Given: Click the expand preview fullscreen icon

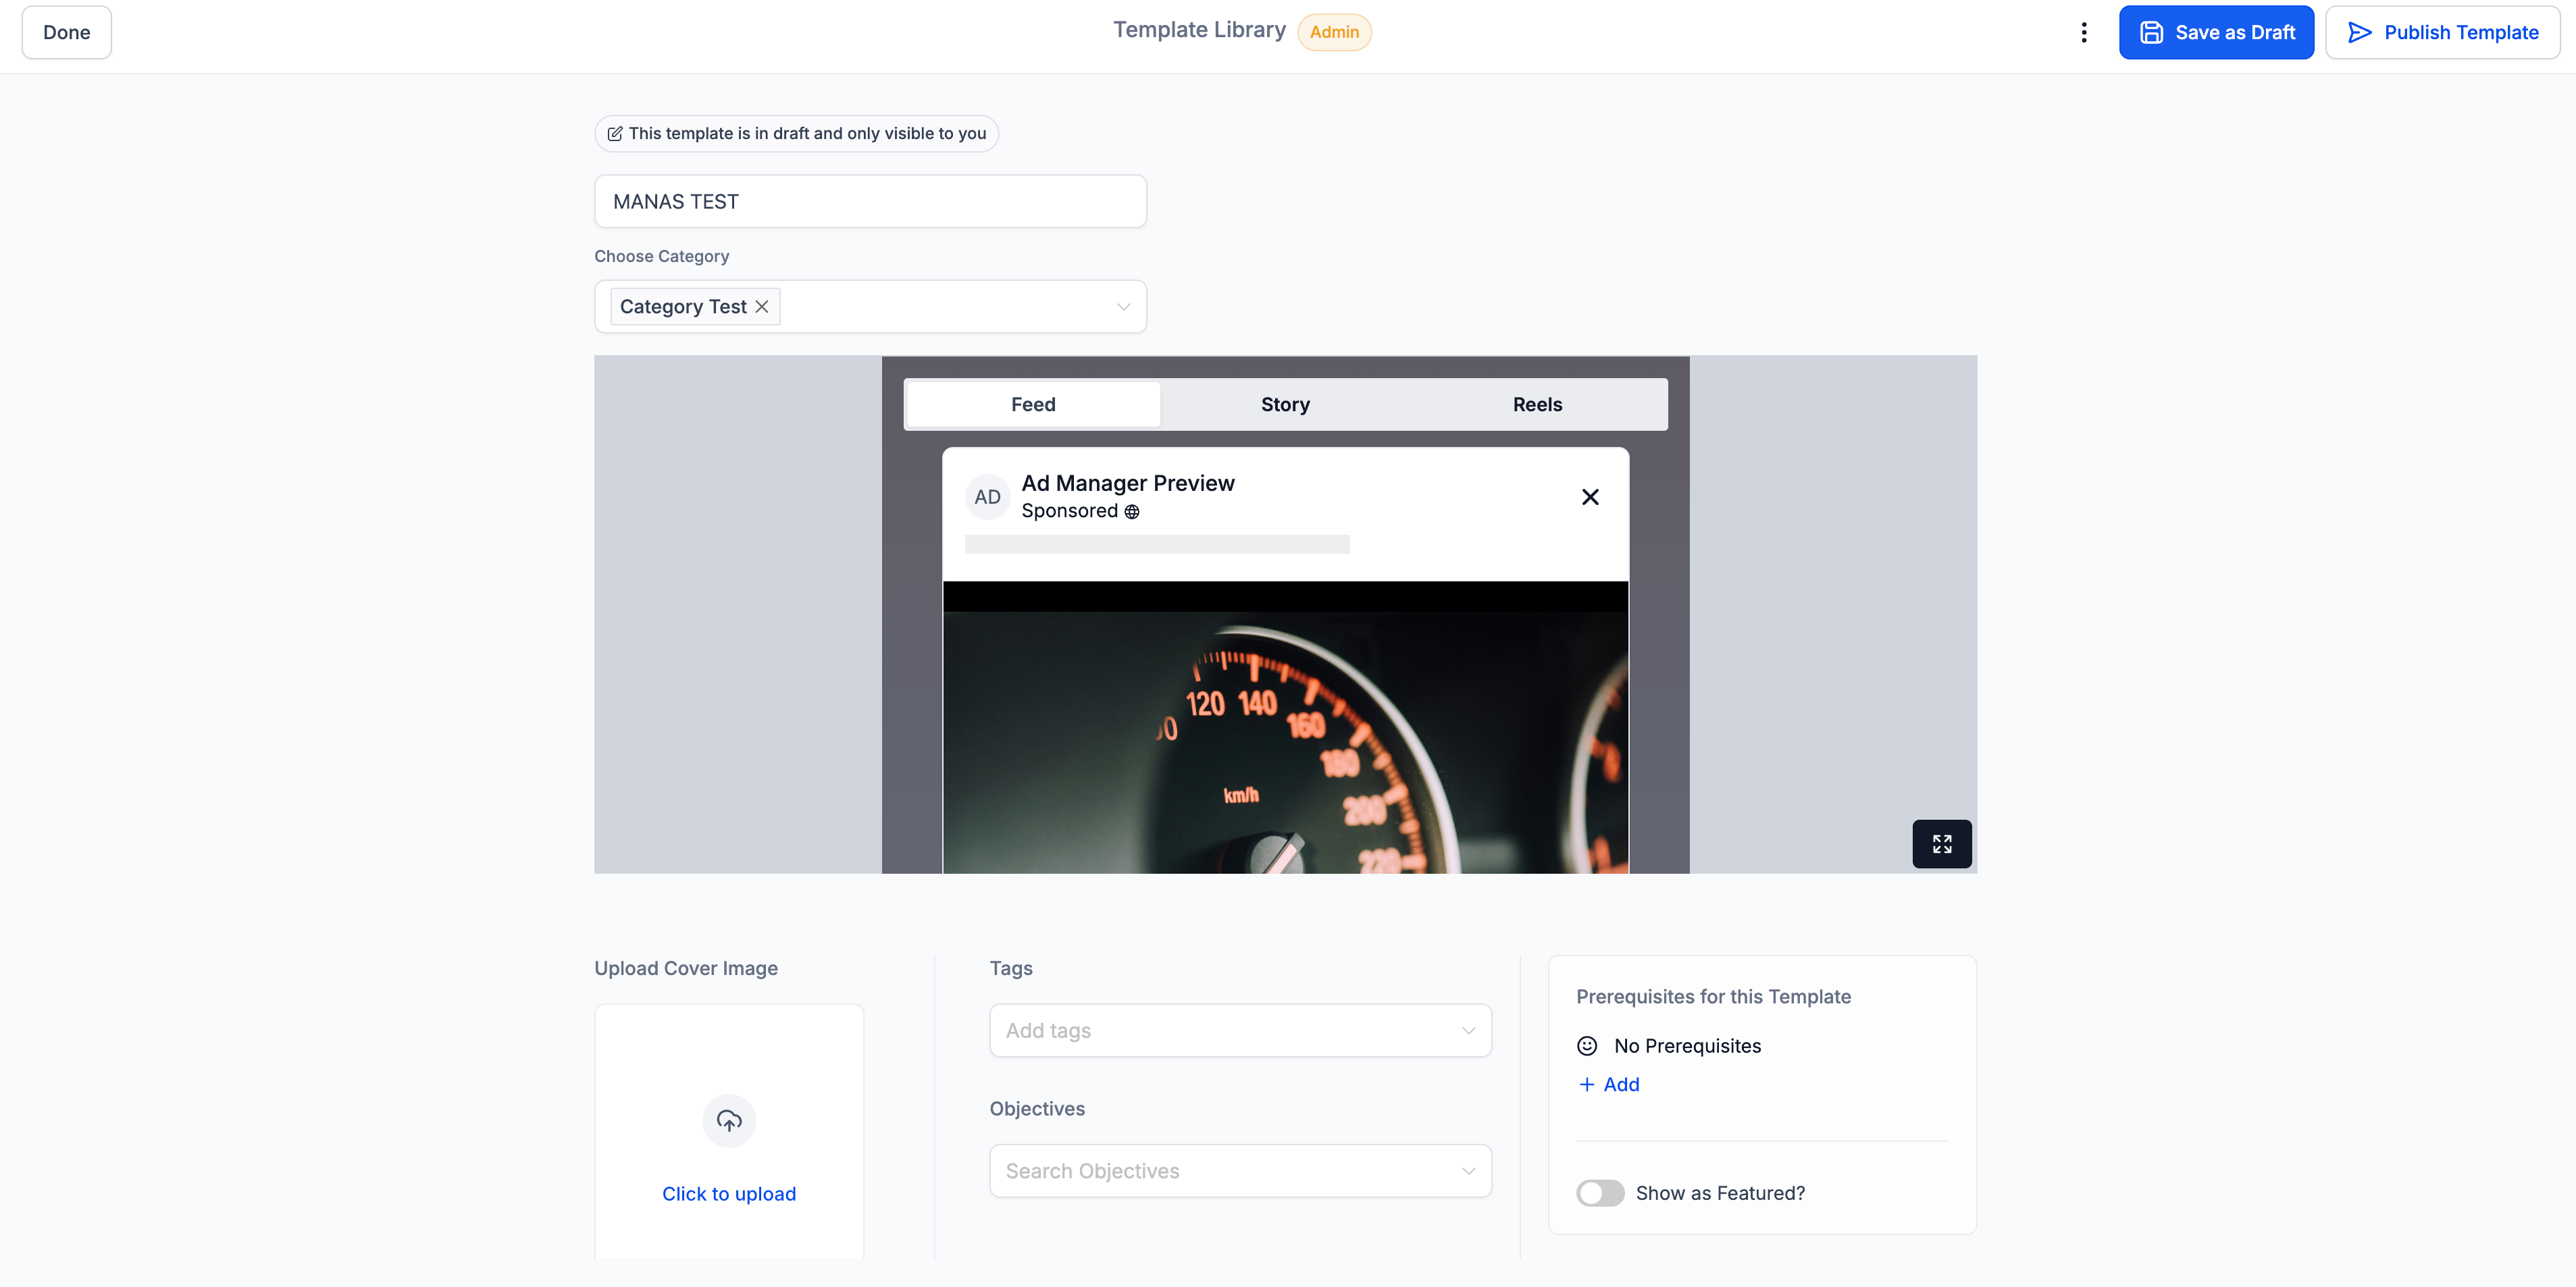Looking at the screenshot, I should tap(1941, 844).
